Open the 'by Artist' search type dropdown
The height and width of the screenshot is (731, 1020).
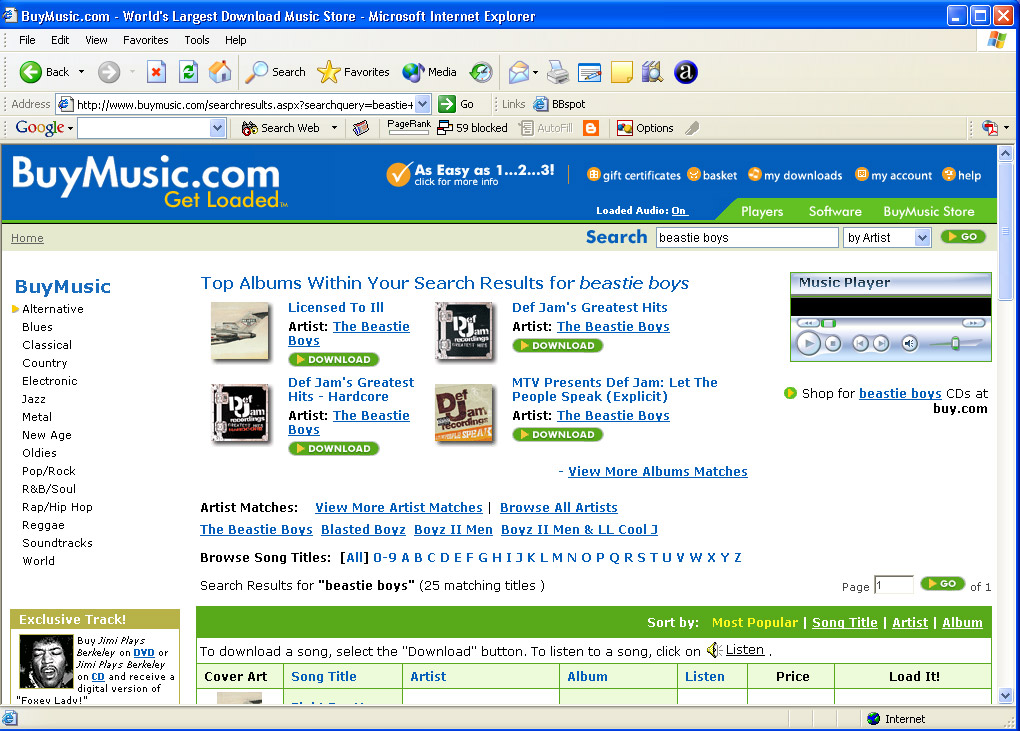(x=922, y=238)
